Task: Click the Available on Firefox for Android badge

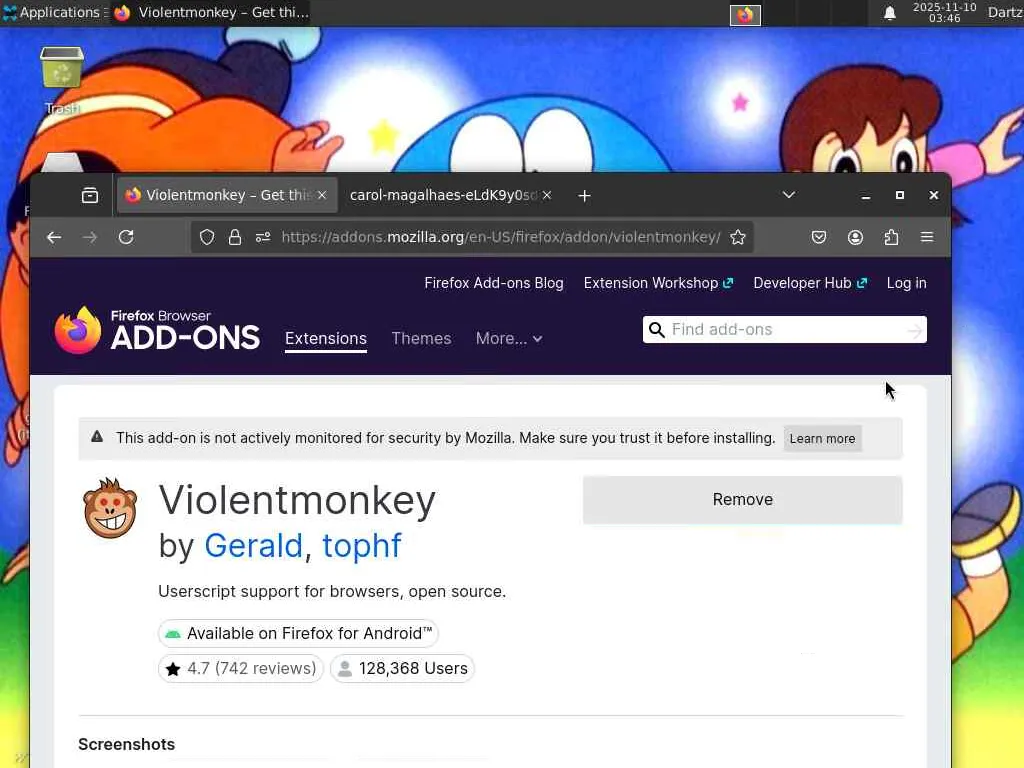Action: click(298, 633)
